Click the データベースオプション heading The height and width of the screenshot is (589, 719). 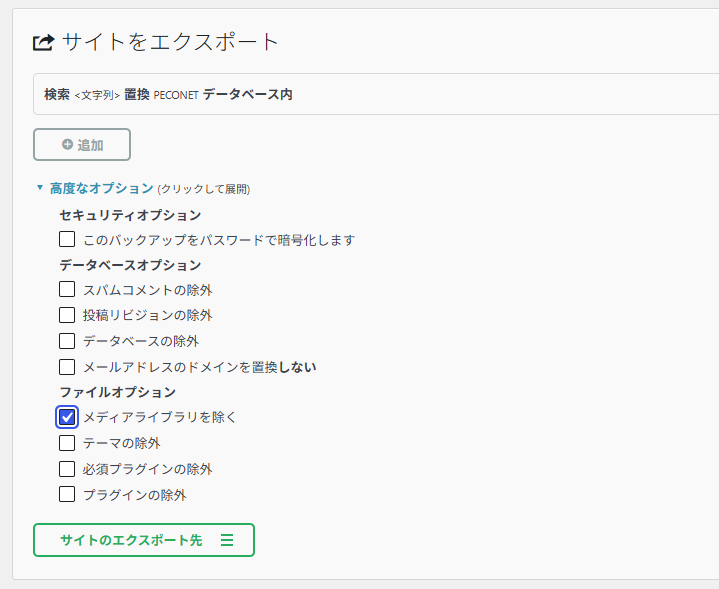[130, 265]
